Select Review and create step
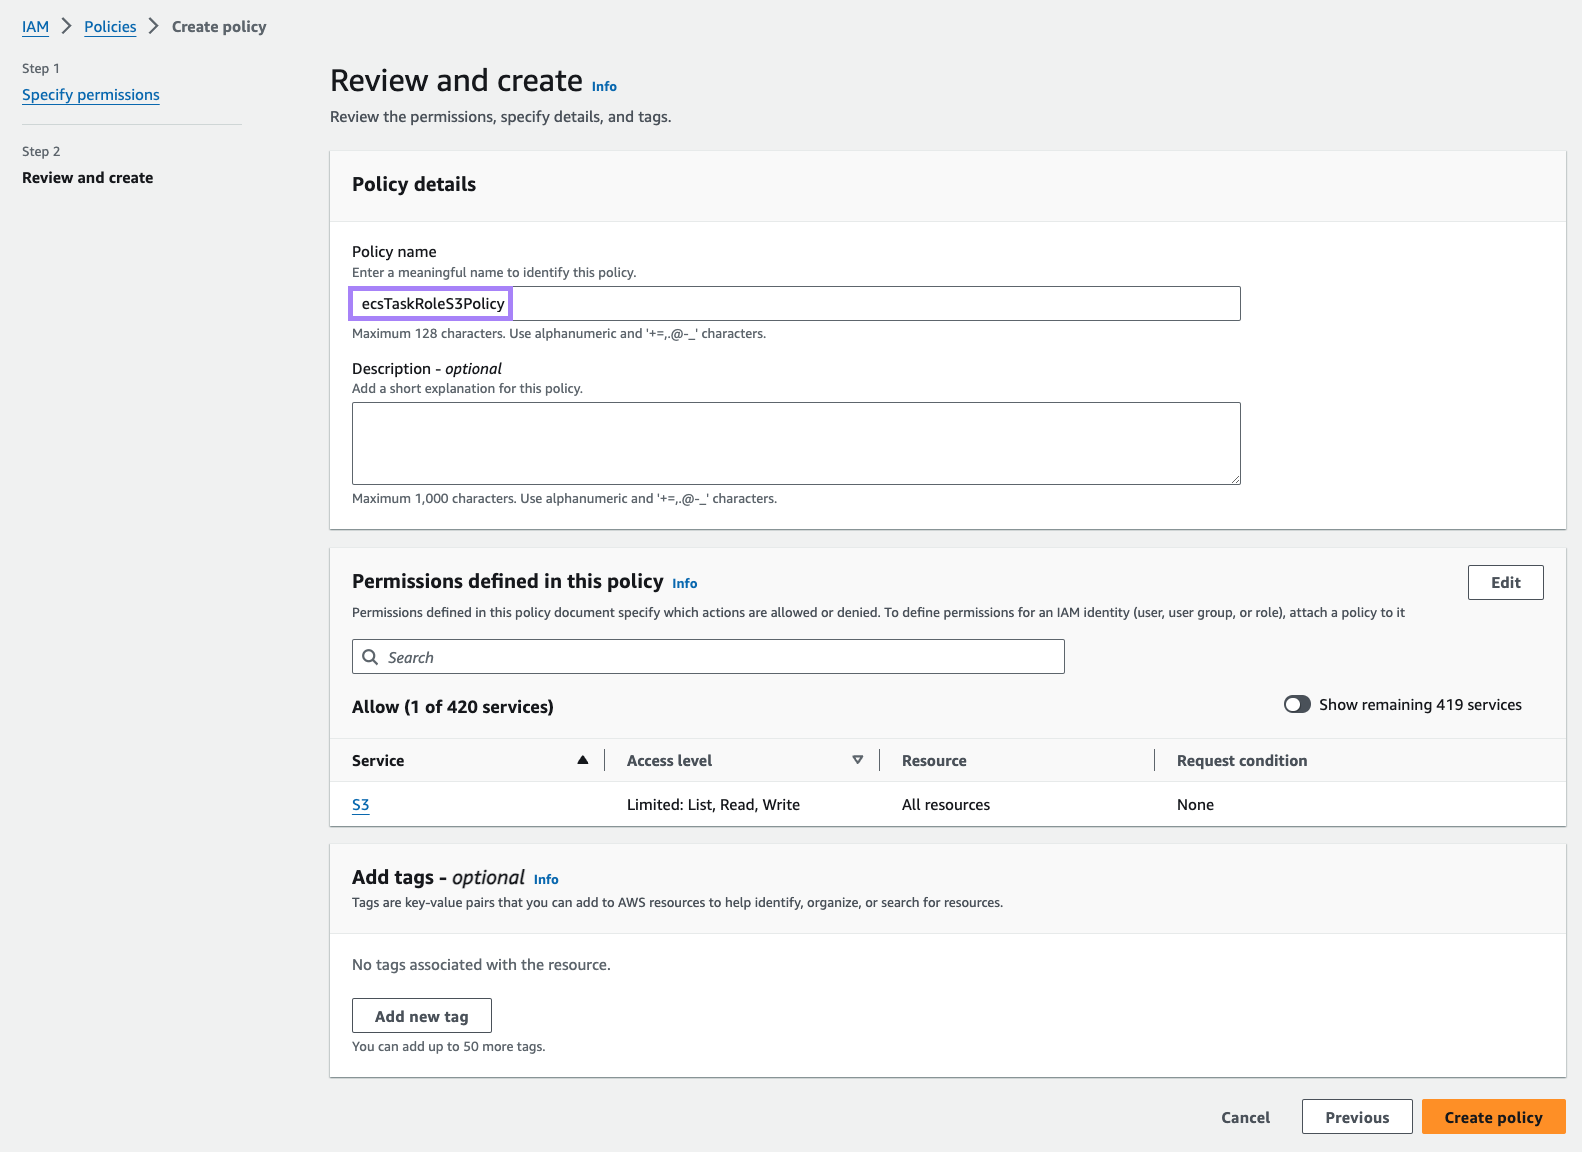The image size is (1582, 1152). [88, 178]
